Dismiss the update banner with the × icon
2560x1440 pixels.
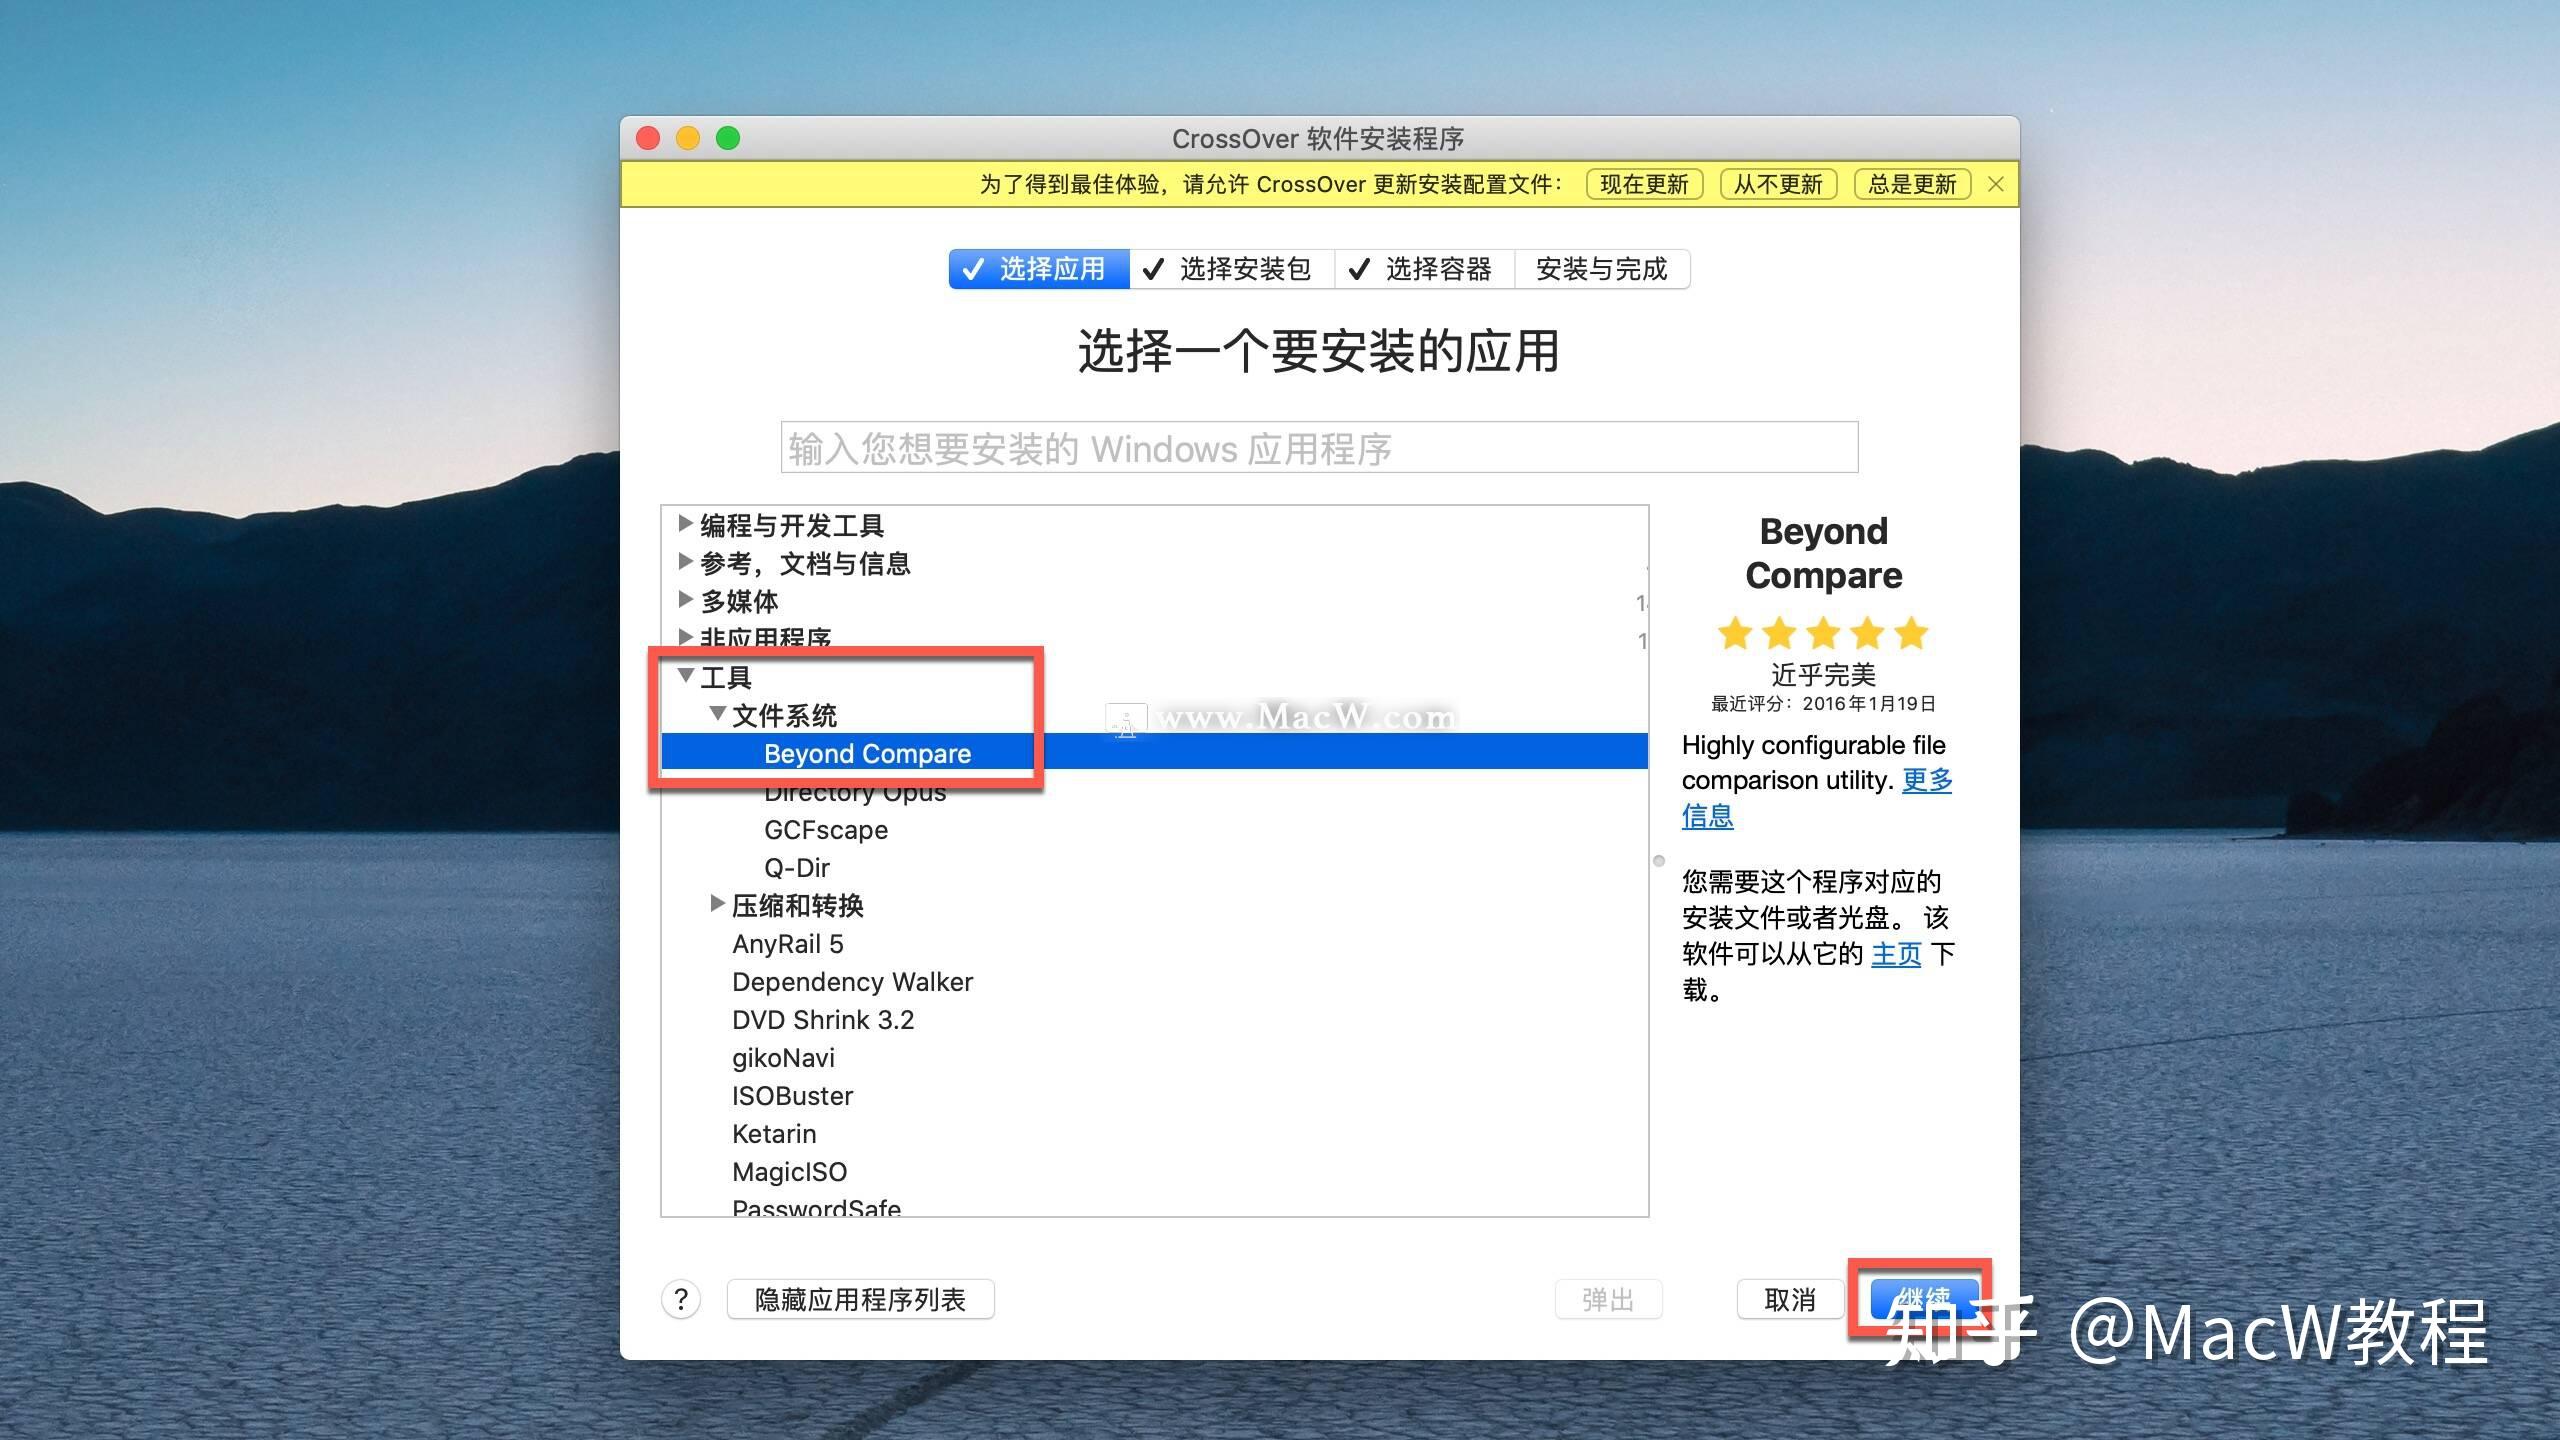1994,184
